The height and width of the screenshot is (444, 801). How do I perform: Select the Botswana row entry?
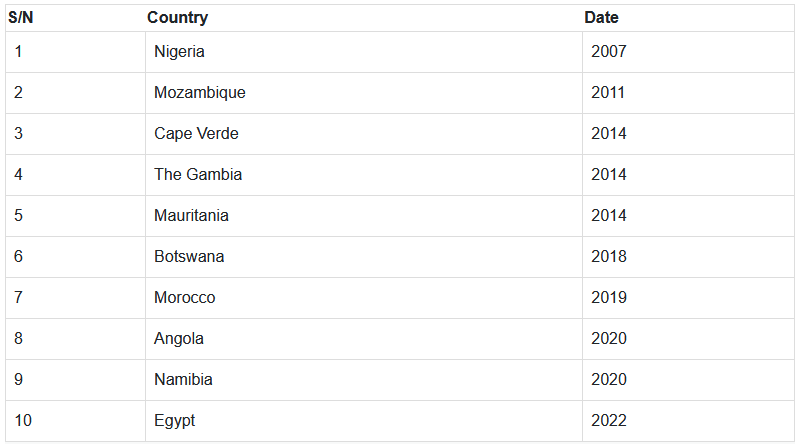point(189,257)
